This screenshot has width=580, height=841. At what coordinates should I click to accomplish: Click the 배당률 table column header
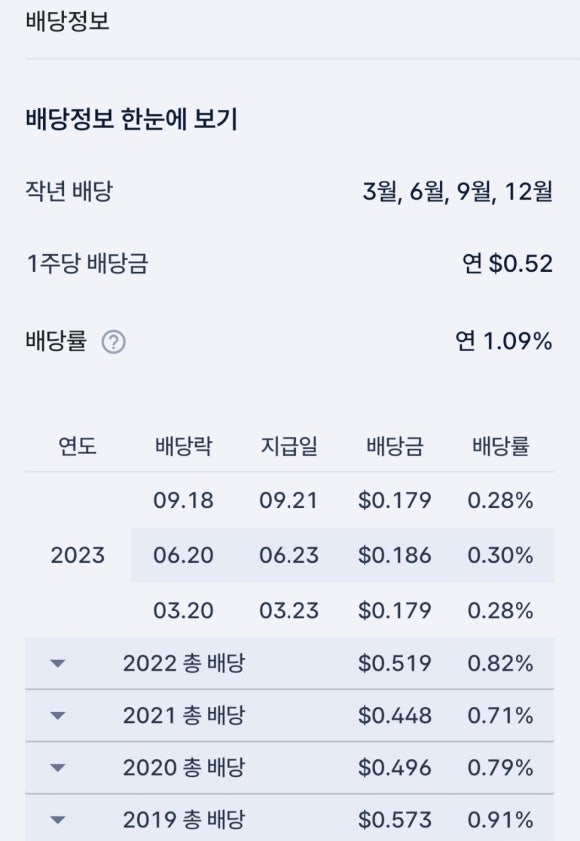click(501, 446)
